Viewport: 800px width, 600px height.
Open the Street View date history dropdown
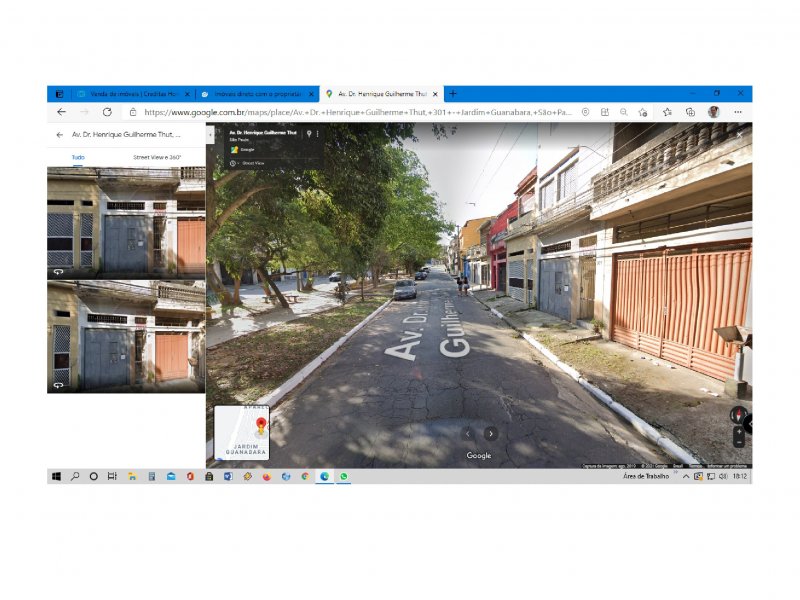pyautogui.click(x=234, y=163)
